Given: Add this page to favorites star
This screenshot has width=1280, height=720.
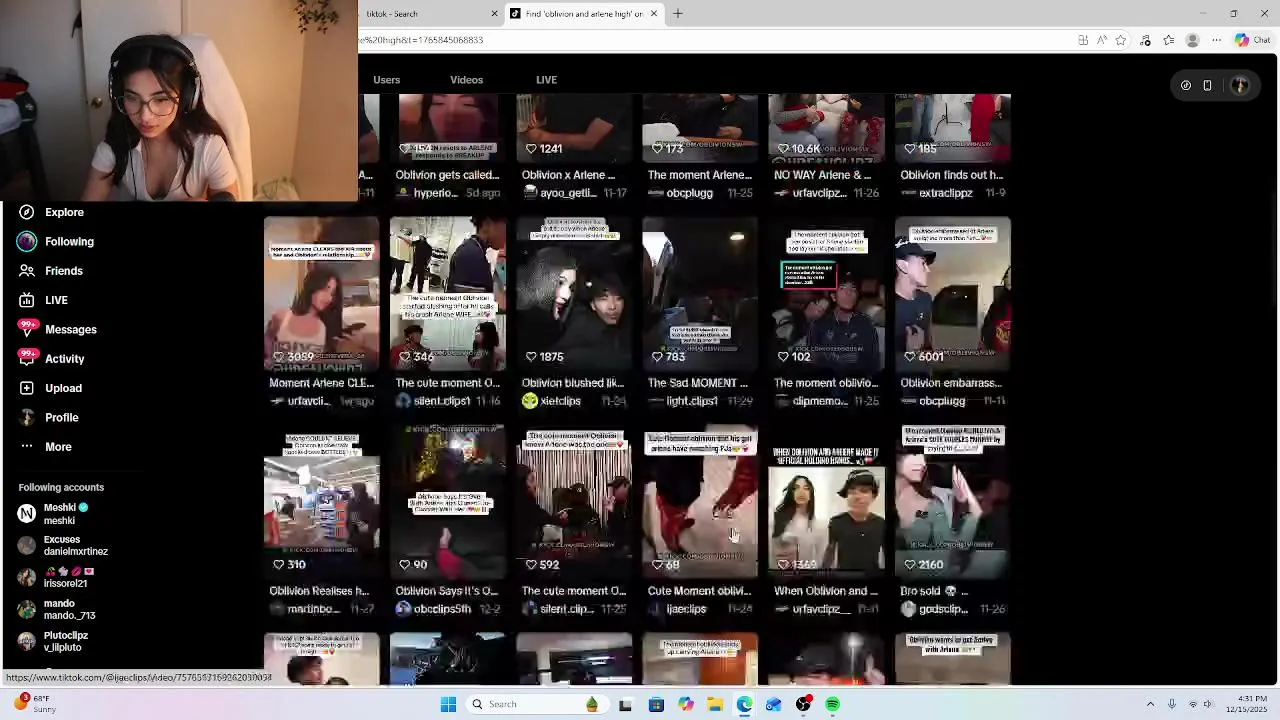Looking at the screenshot, I should point(1121,40).
